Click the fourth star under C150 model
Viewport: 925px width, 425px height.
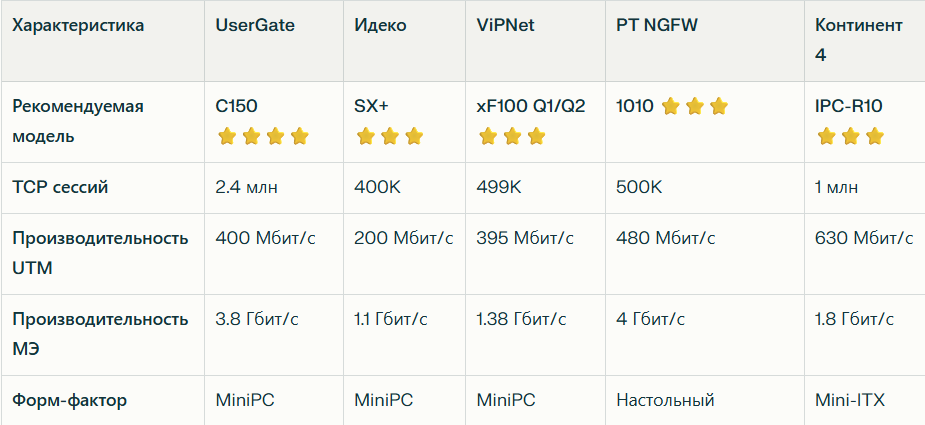pyautogui.click(x=299, y=137)
